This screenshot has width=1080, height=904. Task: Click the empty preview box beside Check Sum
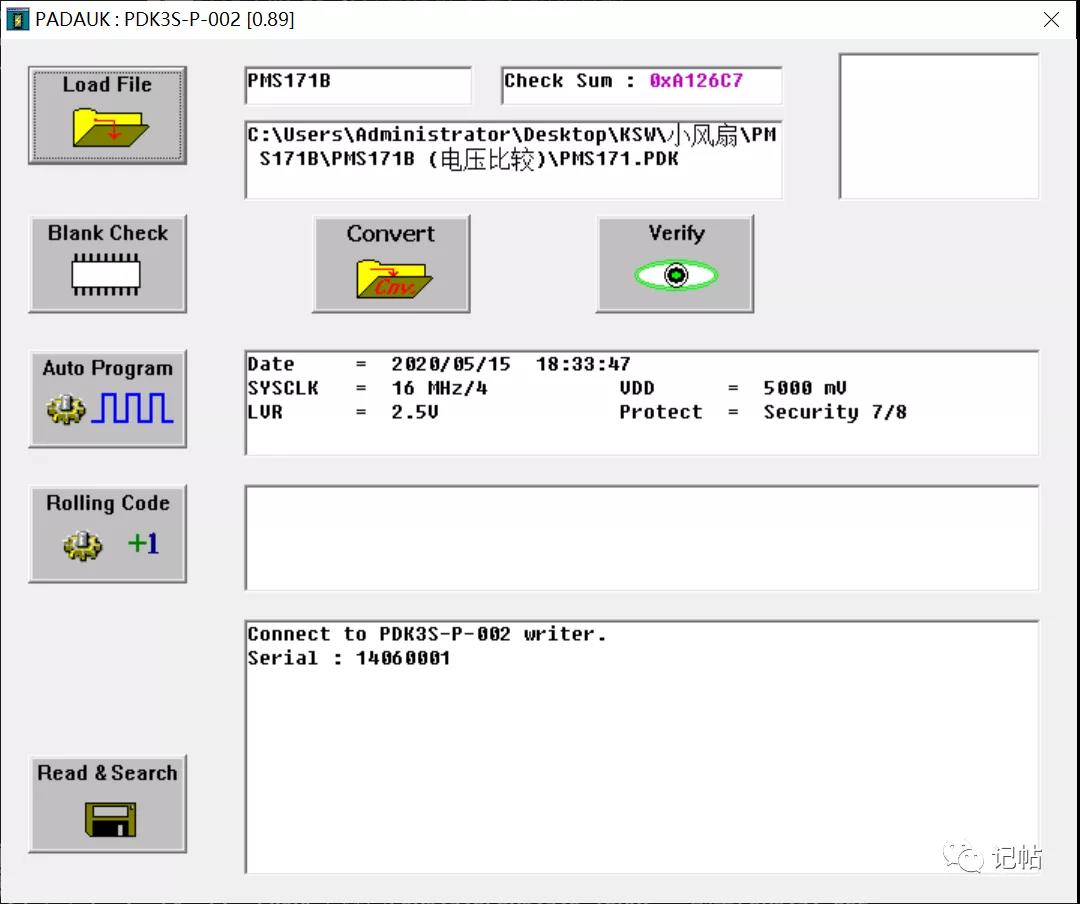(939, 126)
